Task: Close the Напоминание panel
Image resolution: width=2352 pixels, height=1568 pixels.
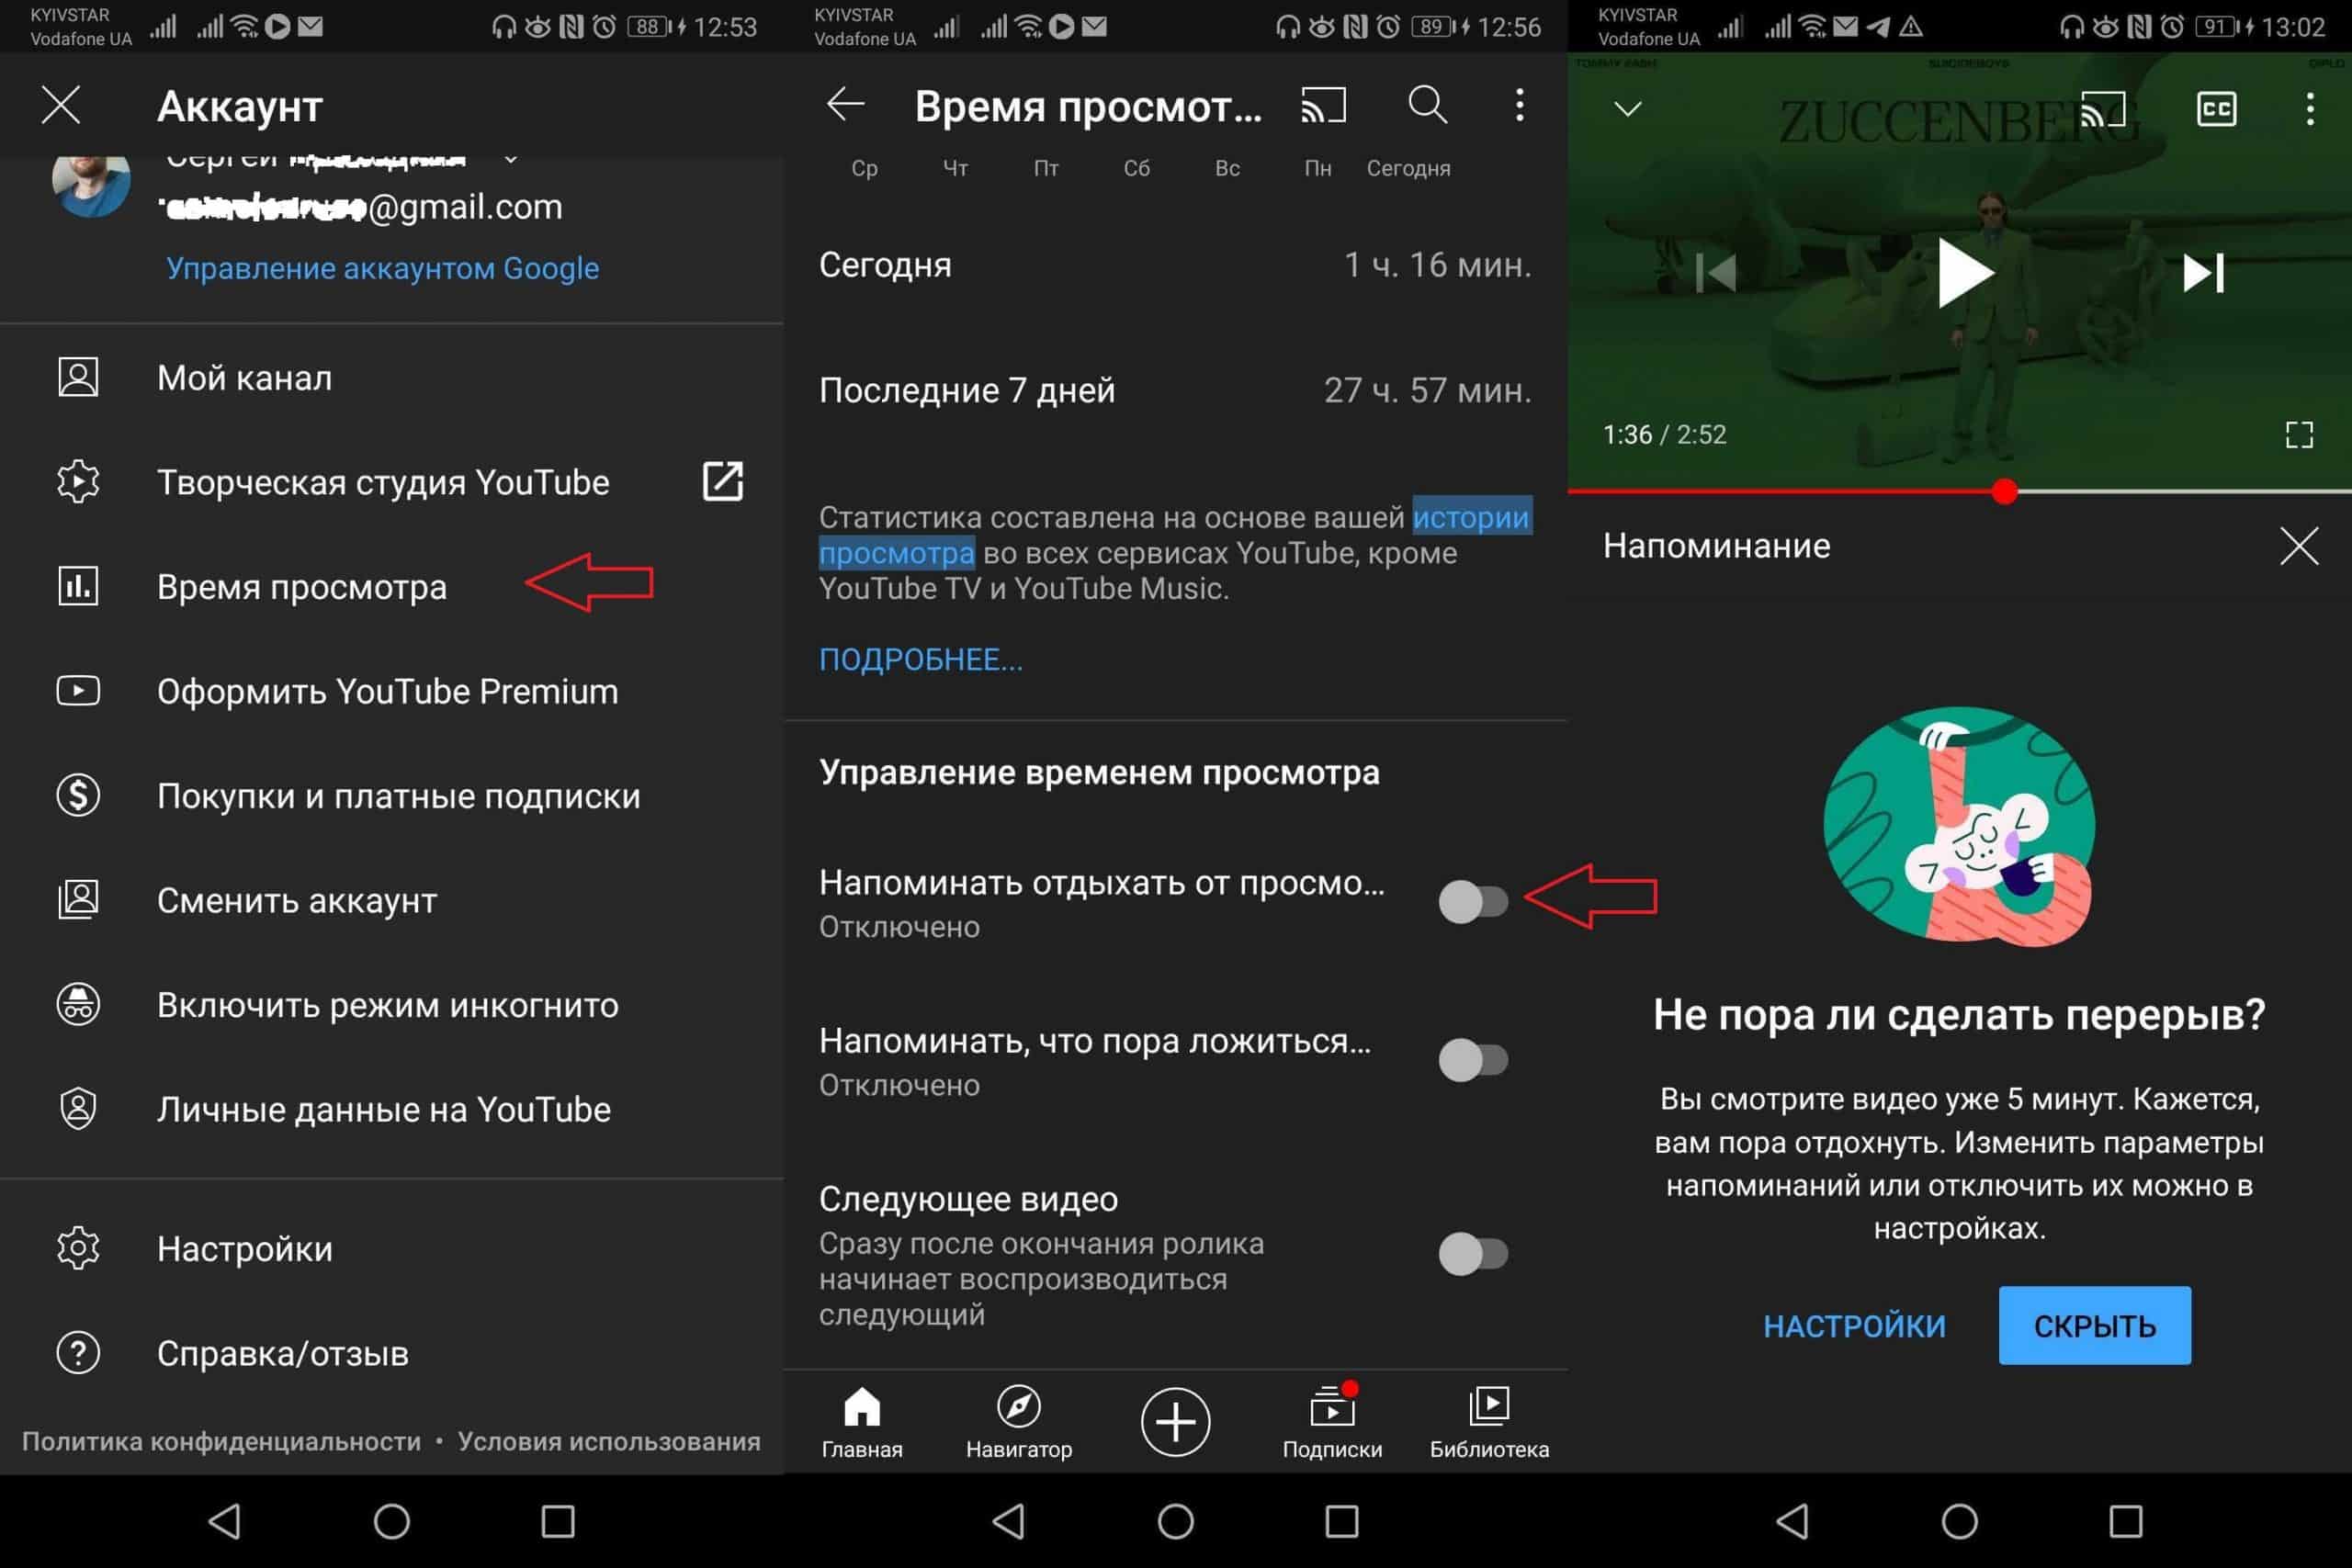Action: pos(2298,546)
